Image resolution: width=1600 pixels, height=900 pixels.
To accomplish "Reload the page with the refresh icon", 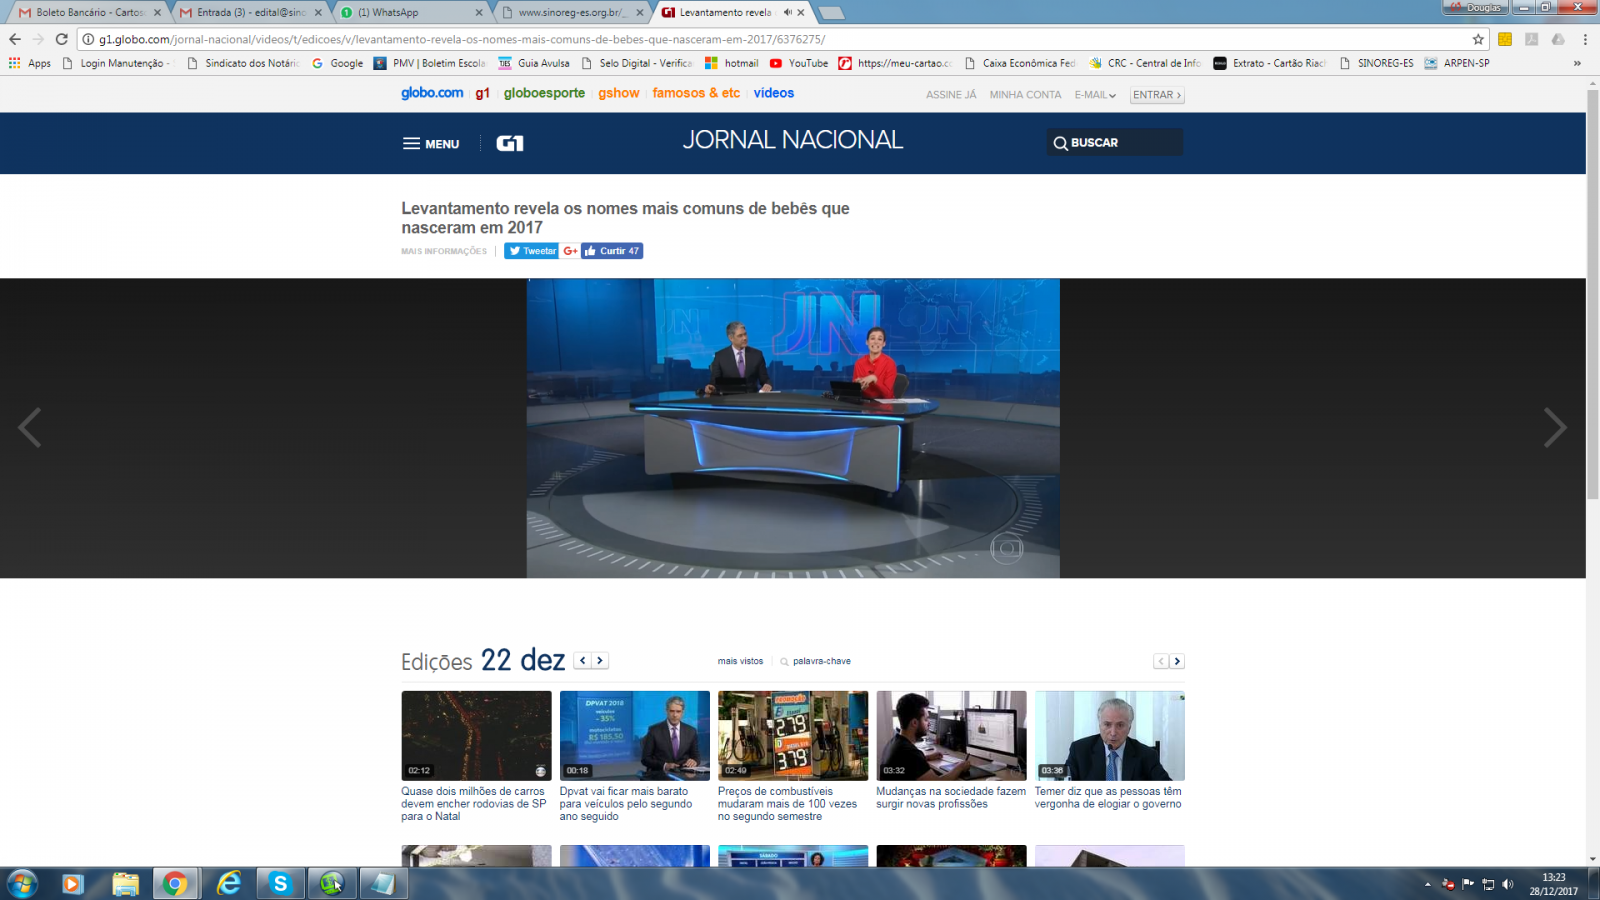I will pyautogui.click(x=61, y=39).
